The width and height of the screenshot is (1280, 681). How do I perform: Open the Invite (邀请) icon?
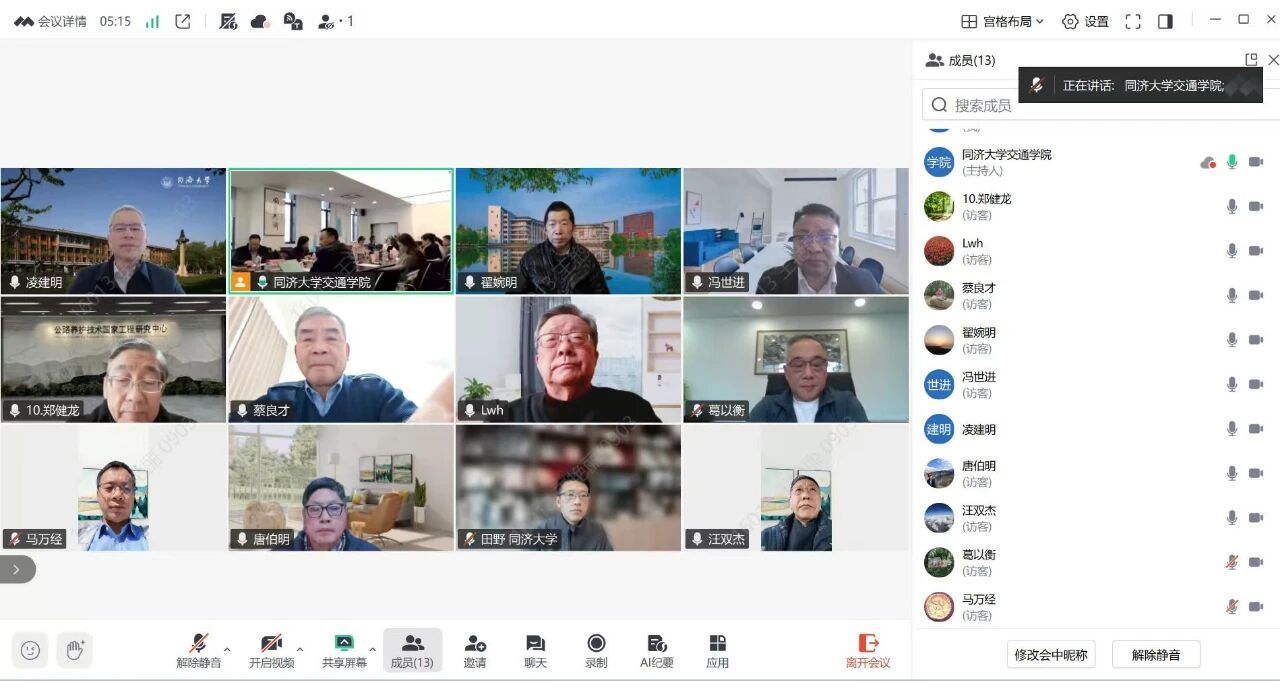coord(475,650)
